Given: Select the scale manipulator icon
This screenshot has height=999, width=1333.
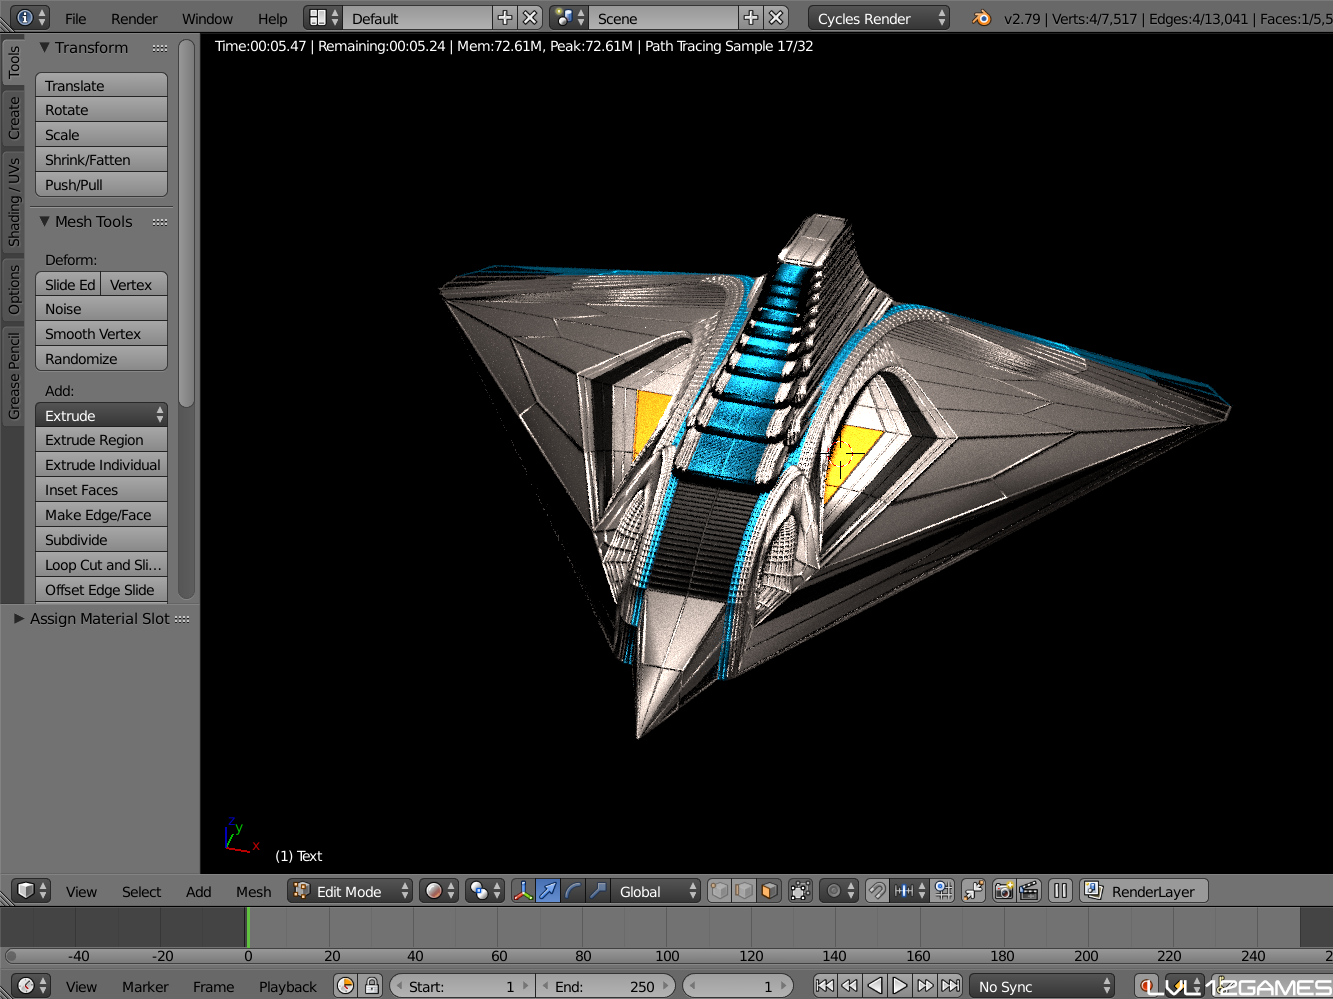Looking at the screenshot, I should tap(598, 891).
